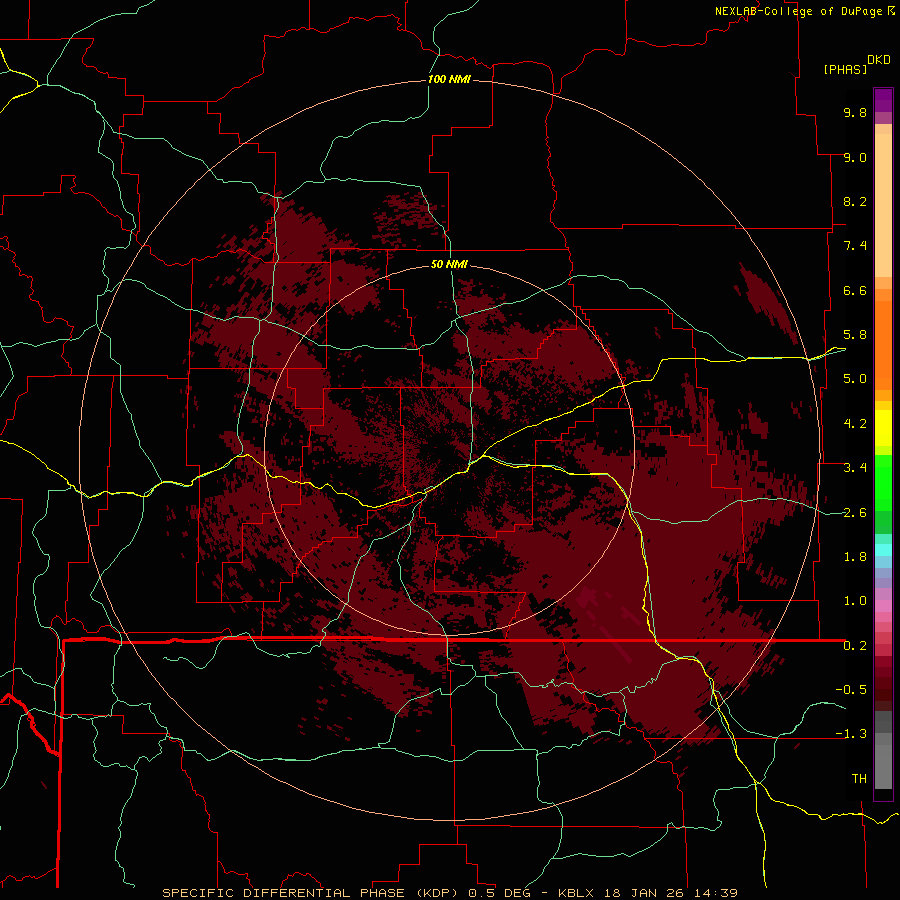Image resolution: width=900 pixels, height=900 pixels.
Task: Click the 3.4 legend value
Action: [x=855, y=468]
